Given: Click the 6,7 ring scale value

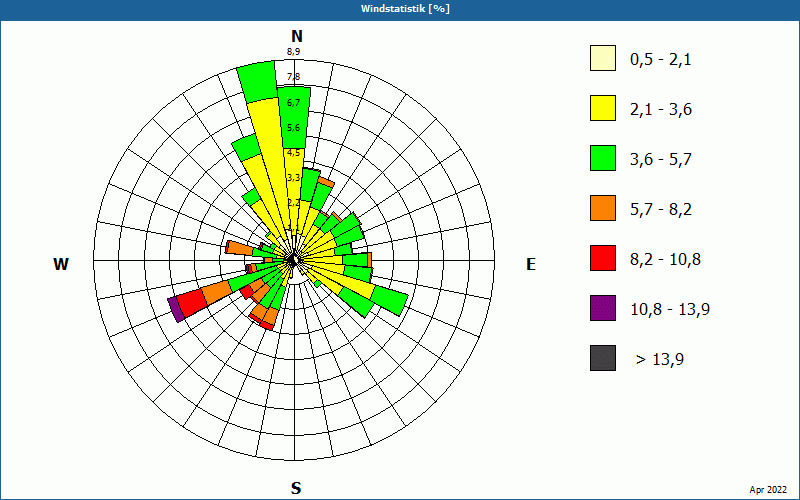Looking at the screenshot, I should (x=293, y=103).
